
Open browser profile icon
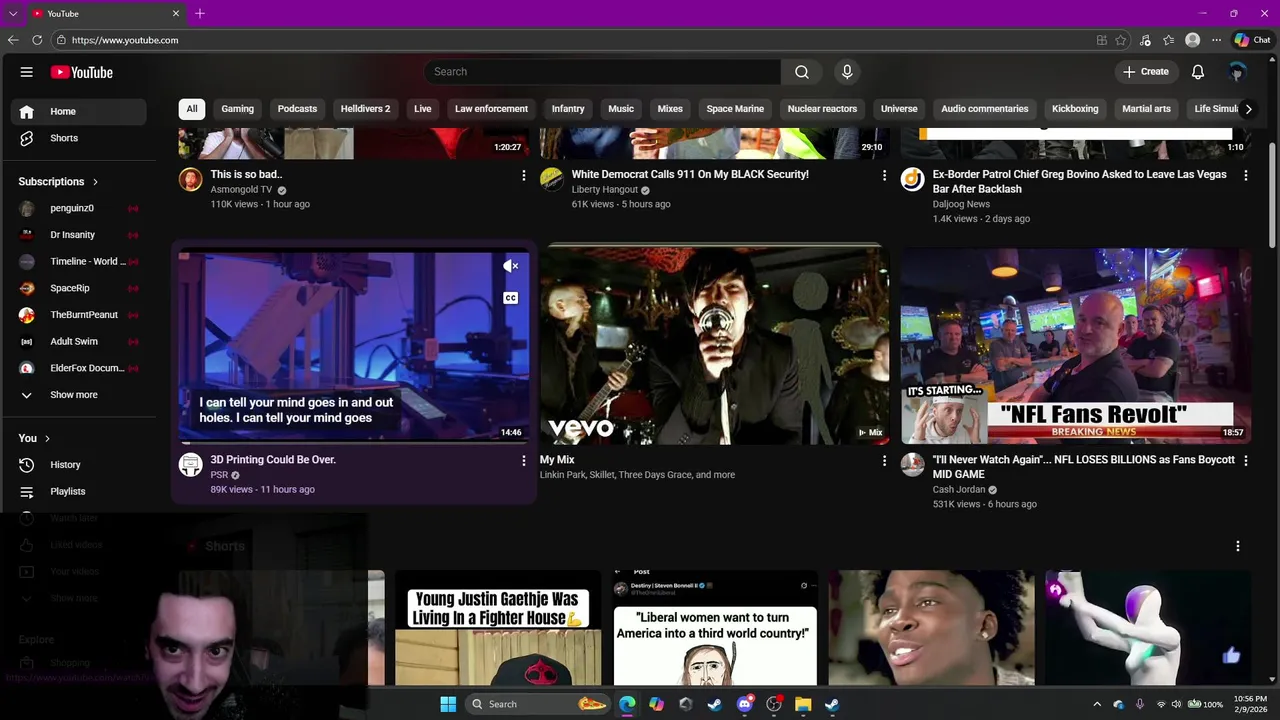click(1192, 40)
